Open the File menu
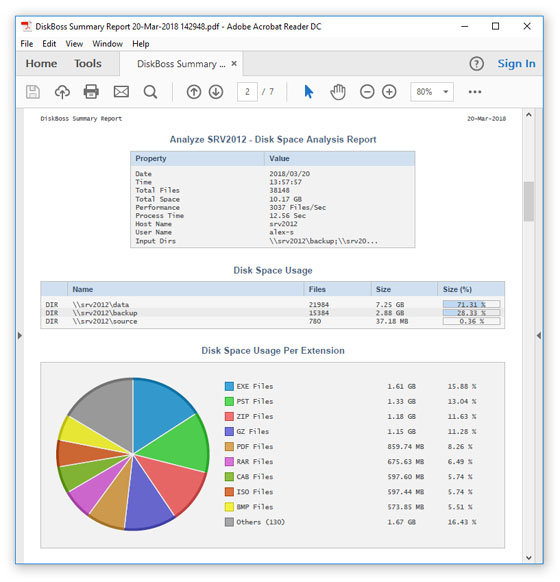The height and width of the screenshot is (582, 560). click(x=27, y=44)
